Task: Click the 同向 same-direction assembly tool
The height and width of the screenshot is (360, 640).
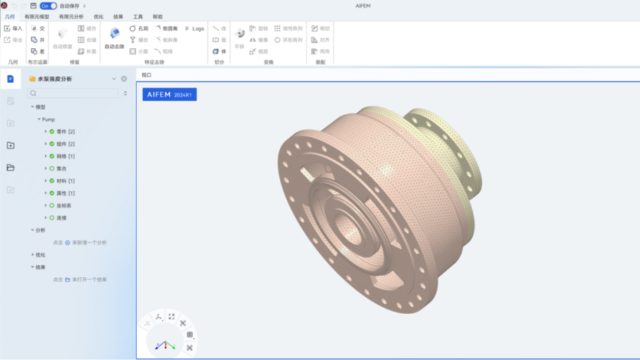Action: 320,51
